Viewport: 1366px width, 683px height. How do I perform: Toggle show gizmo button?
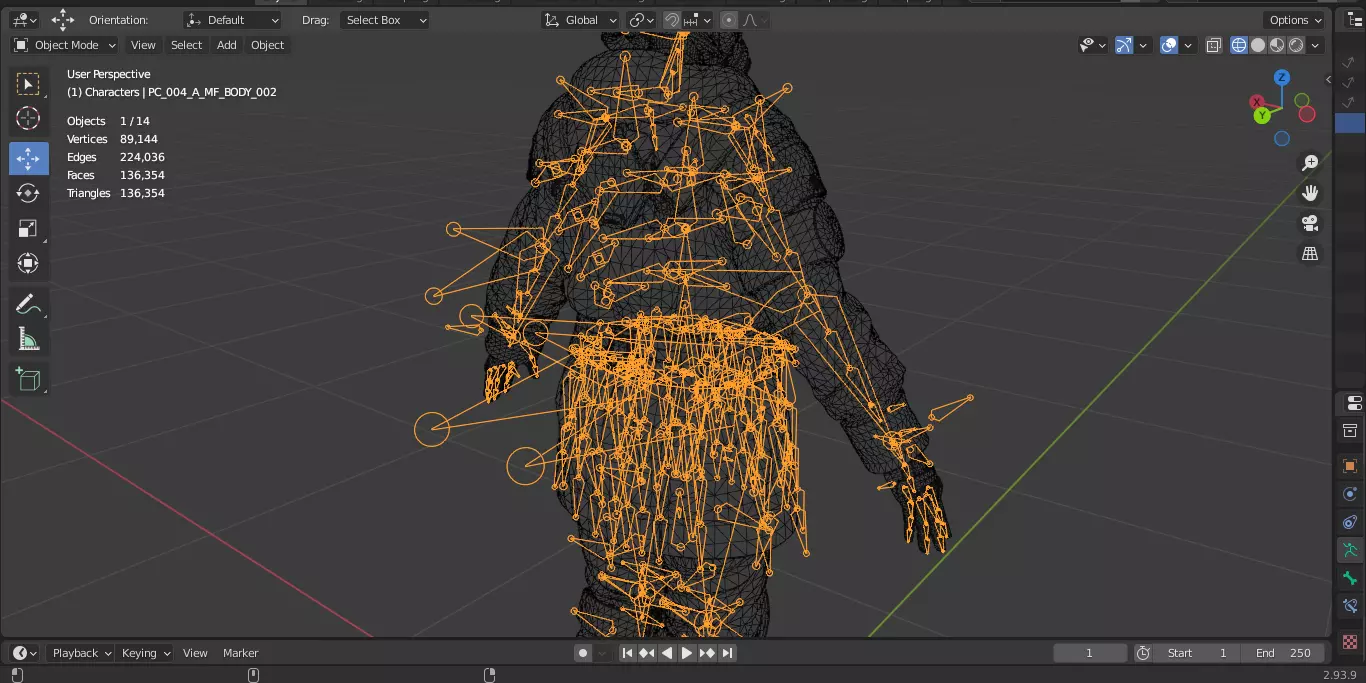coord(1124,45)
